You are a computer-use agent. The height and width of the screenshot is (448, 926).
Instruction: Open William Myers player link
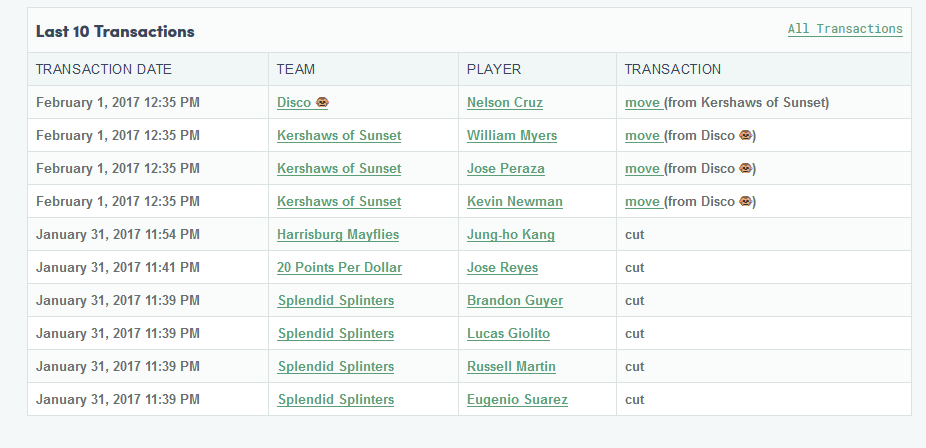pyautogui.click(x=512, y=136)
